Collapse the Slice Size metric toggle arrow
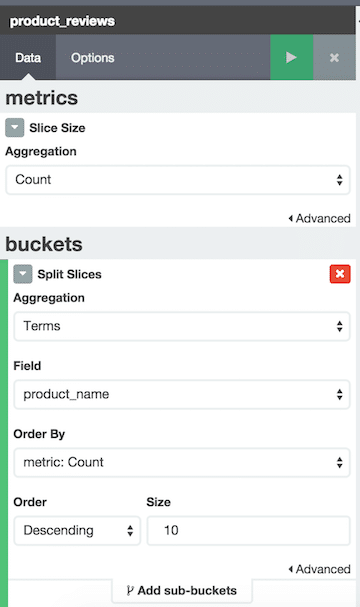The height and width of the screenshot is (607, 360). pyautogui.click(x=15, y=128)
